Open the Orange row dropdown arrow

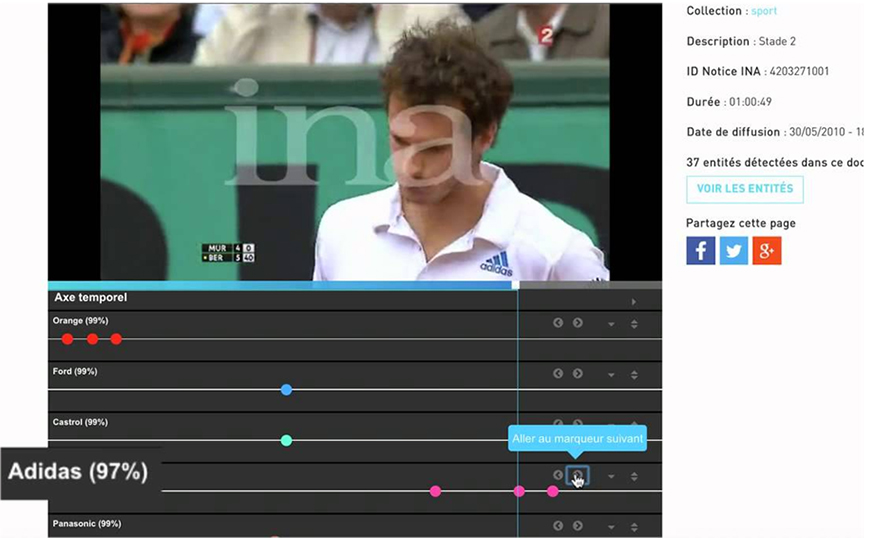click(x=611, y=324)
